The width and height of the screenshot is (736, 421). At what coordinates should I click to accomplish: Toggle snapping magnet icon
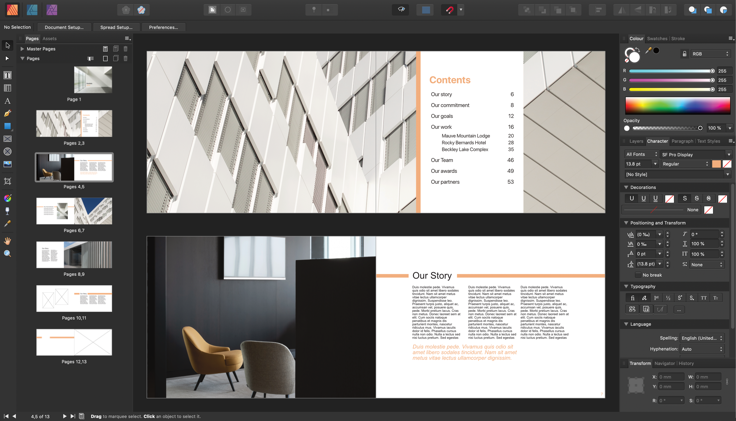(x=449, y=9)
